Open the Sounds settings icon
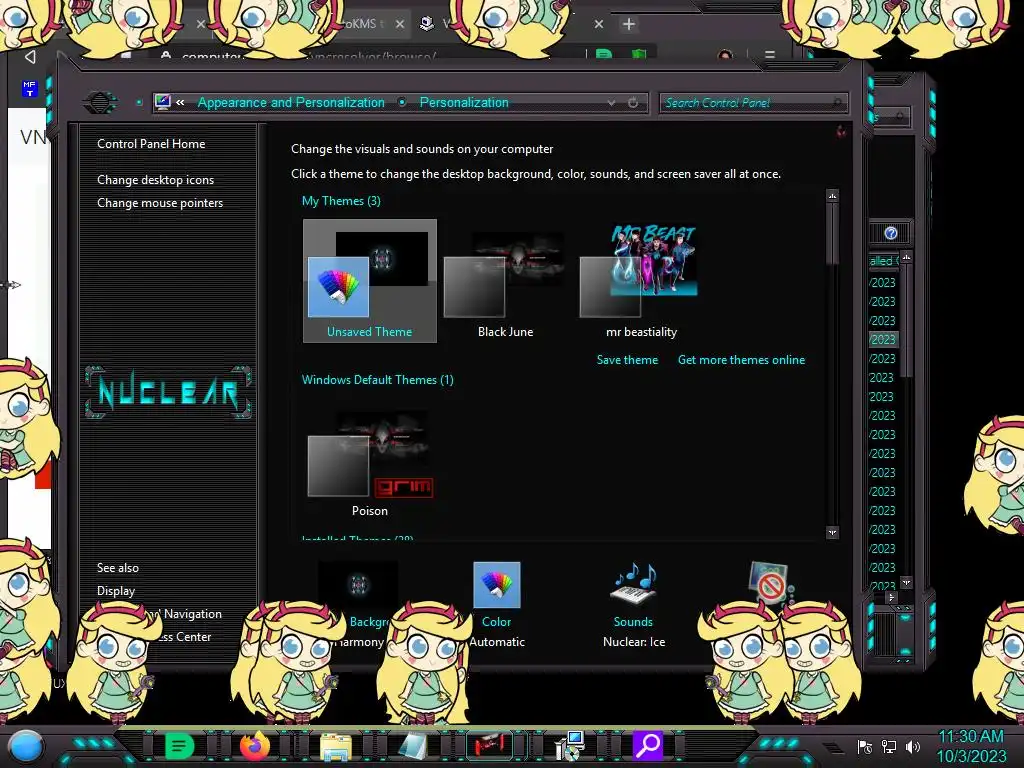Screen dimensions: 1024x768 pos(633,584)
